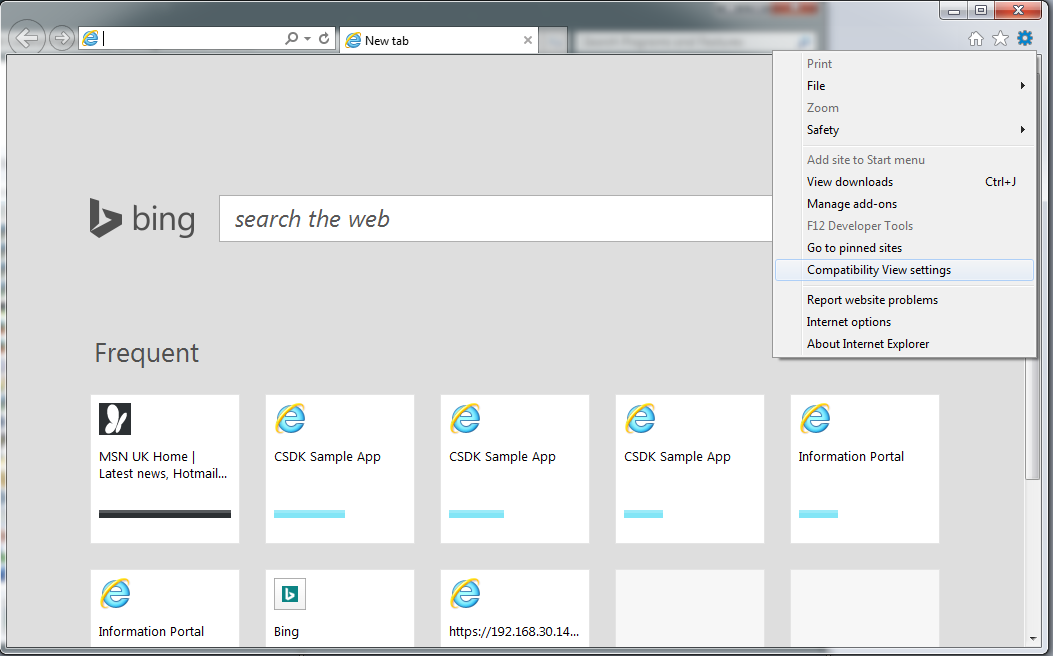
Task: Focus the address bar text field
Action: [x=191, y=38]
